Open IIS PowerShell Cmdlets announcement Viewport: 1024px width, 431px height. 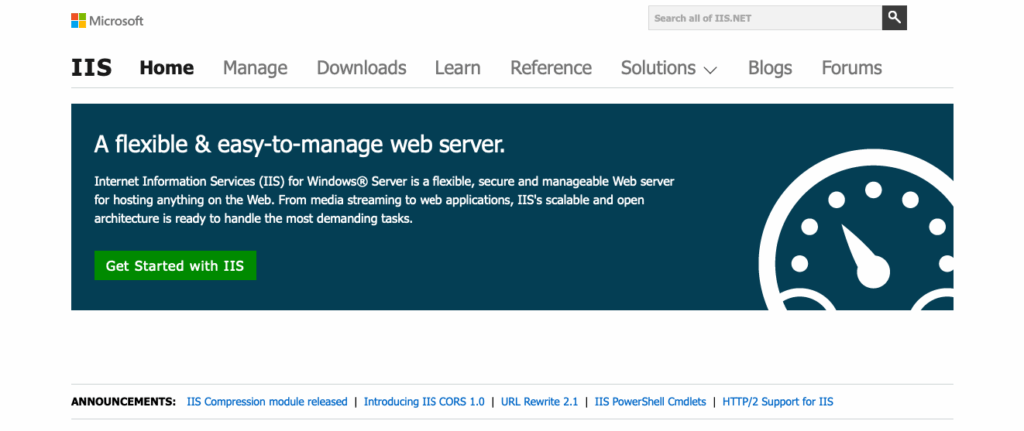point(650,402)
